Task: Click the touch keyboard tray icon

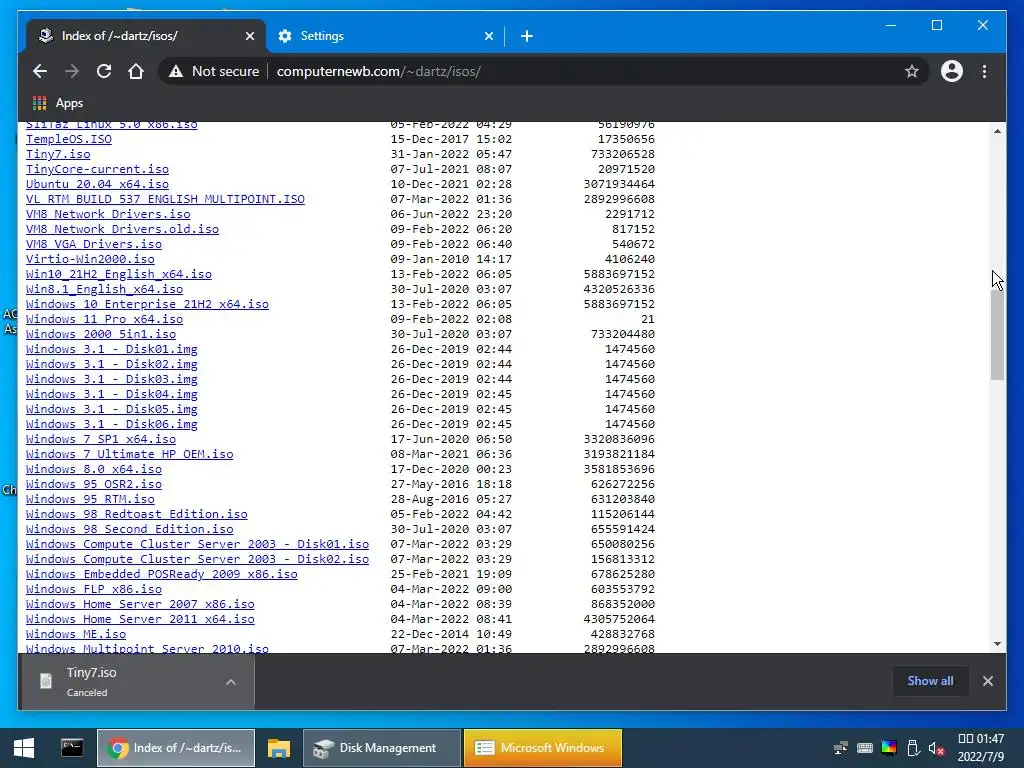Action: [x=865, y=748]
